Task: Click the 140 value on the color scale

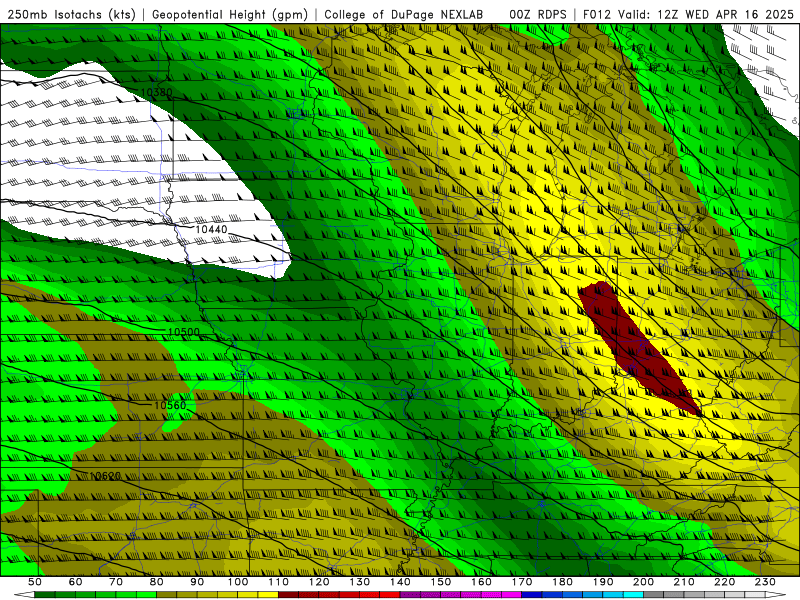Action: 400,582
